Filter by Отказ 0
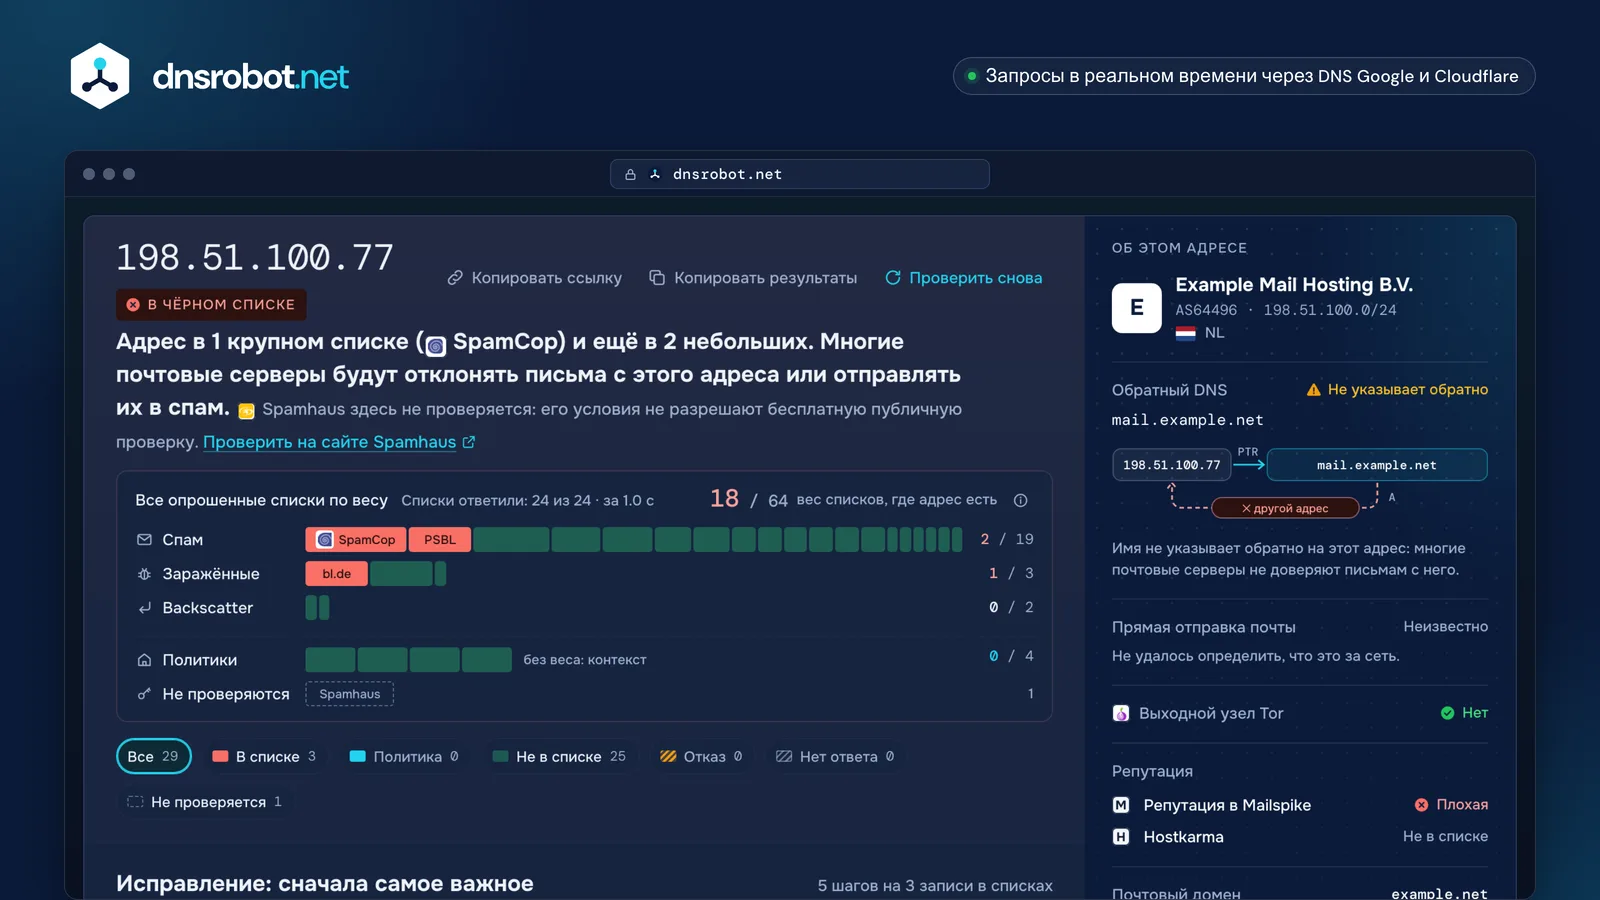Viewport: 1600px width, 900px height. 701,757
